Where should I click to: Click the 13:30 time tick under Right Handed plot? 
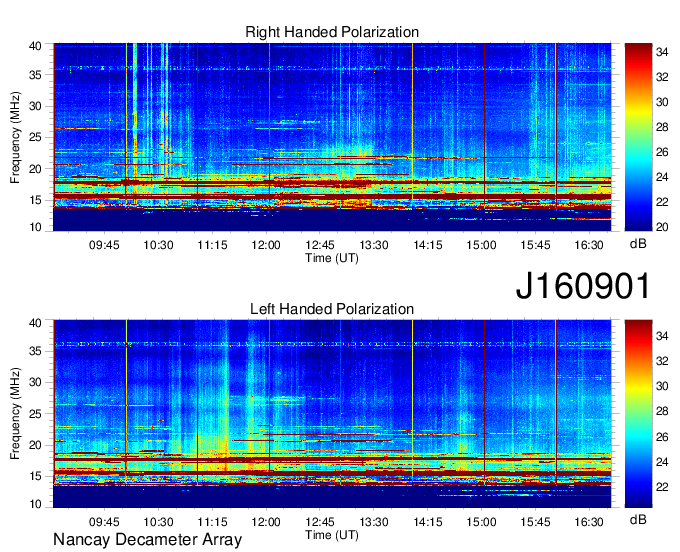click(374, 245)
